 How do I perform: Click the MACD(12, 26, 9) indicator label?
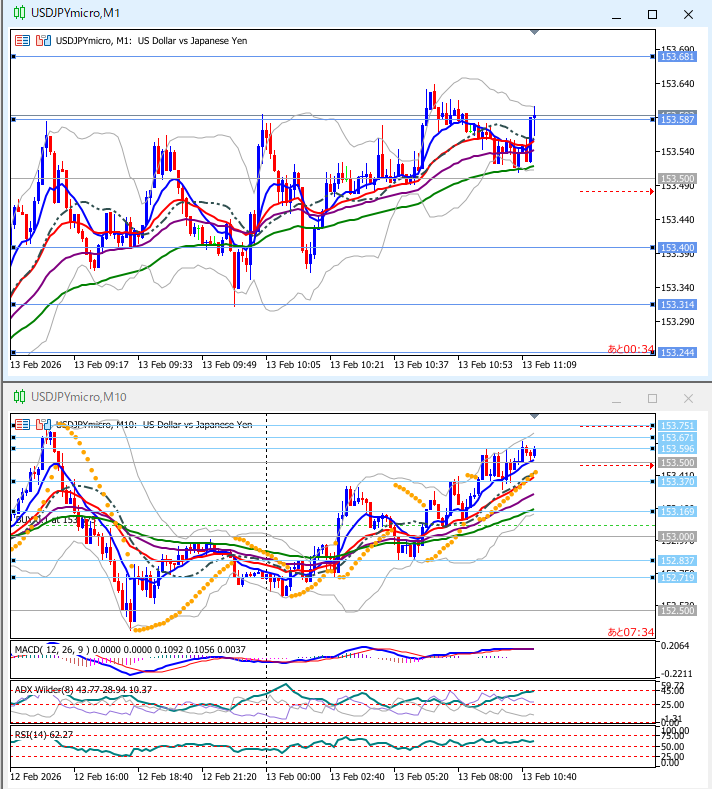50,650
